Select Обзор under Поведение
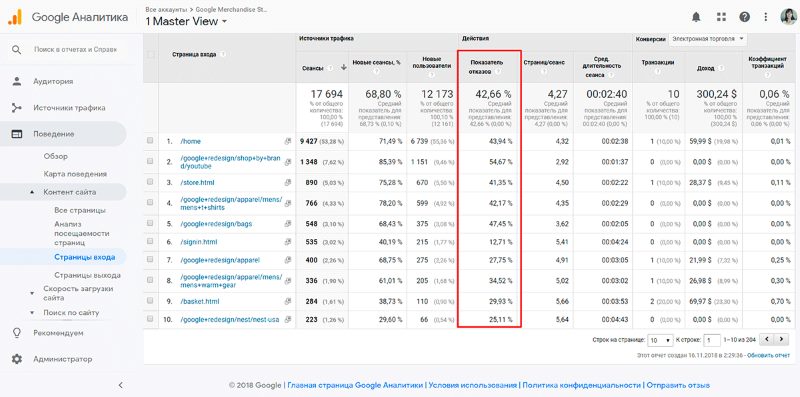This screenshot has width=800, height=397. click(56, 156)
